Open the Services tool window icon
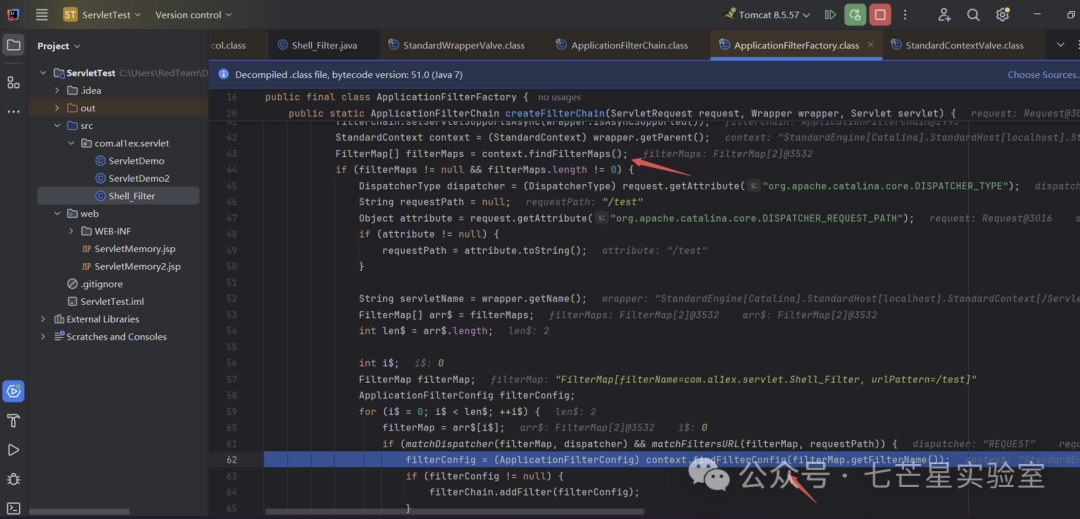The image size is (1080, 519). coord(14,391)
